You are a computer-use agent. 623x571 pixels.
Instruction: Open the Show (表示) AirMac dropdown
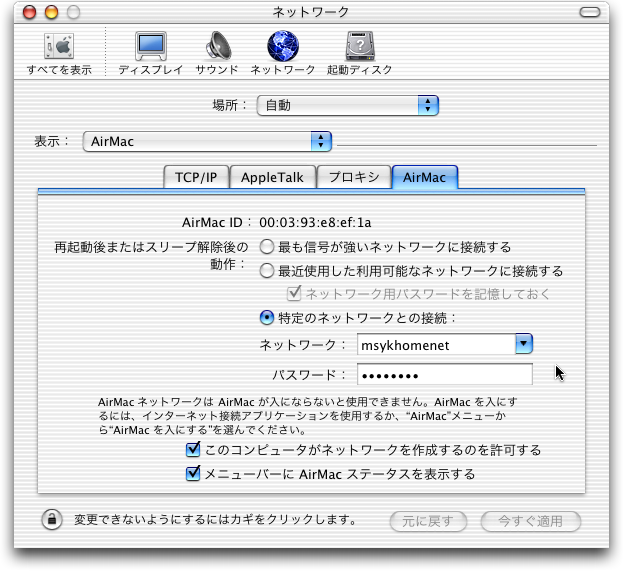207,142
